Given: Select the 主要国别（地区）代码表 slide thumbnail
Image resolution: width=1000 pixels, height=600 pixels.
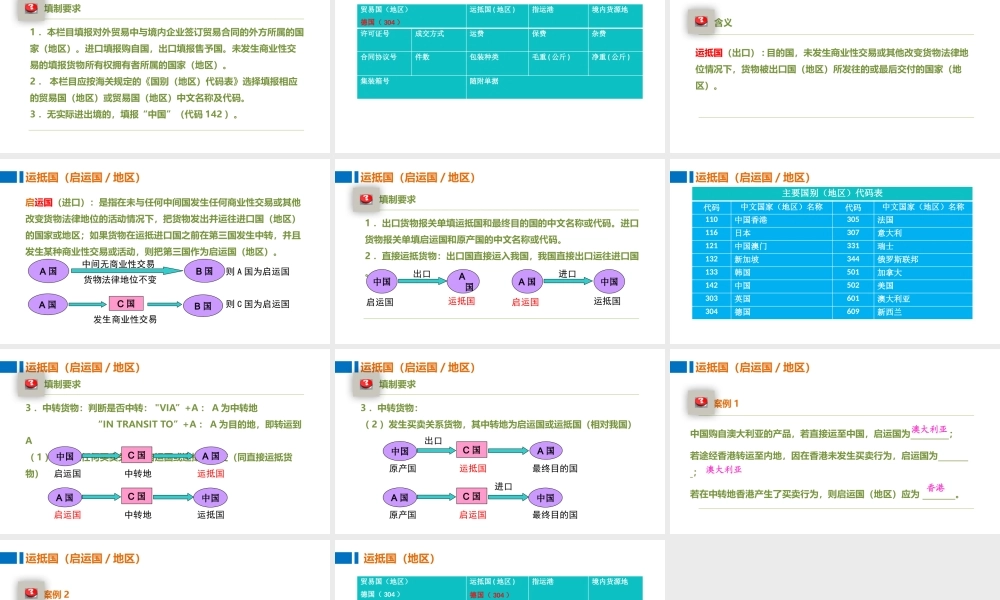Looking at the screenshot, I should pyautogui.click(x=835, y=252).
